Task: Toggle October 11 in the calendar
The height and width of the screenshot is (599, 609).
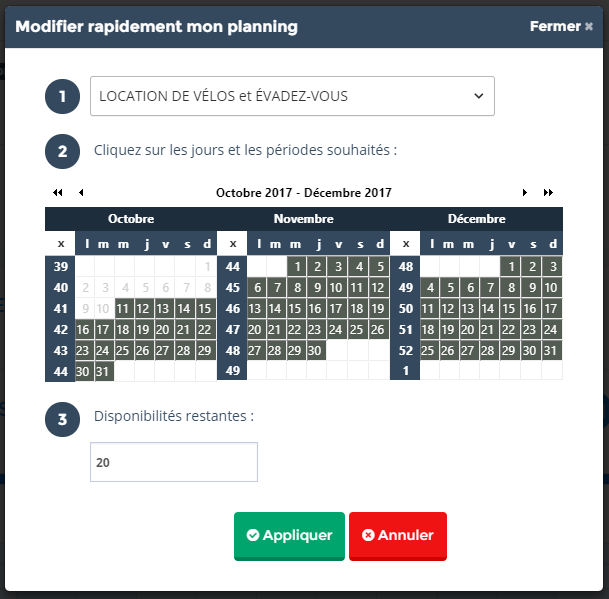Action: pos(124,308)
